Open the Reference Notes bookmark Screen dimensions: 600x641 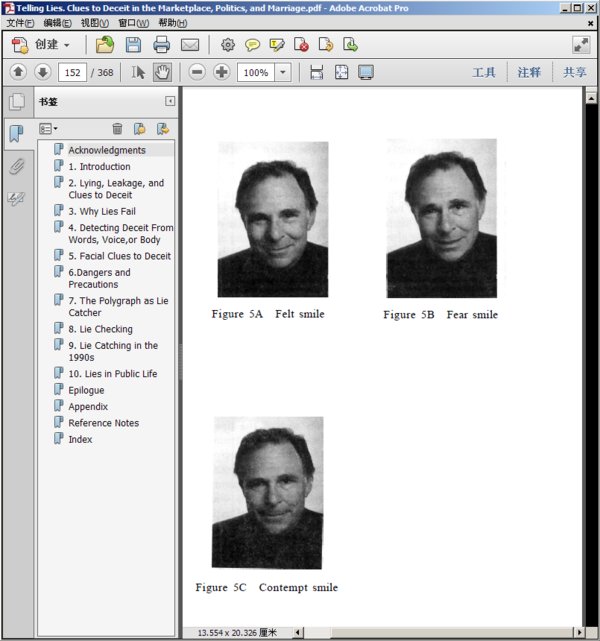point(103,423)
